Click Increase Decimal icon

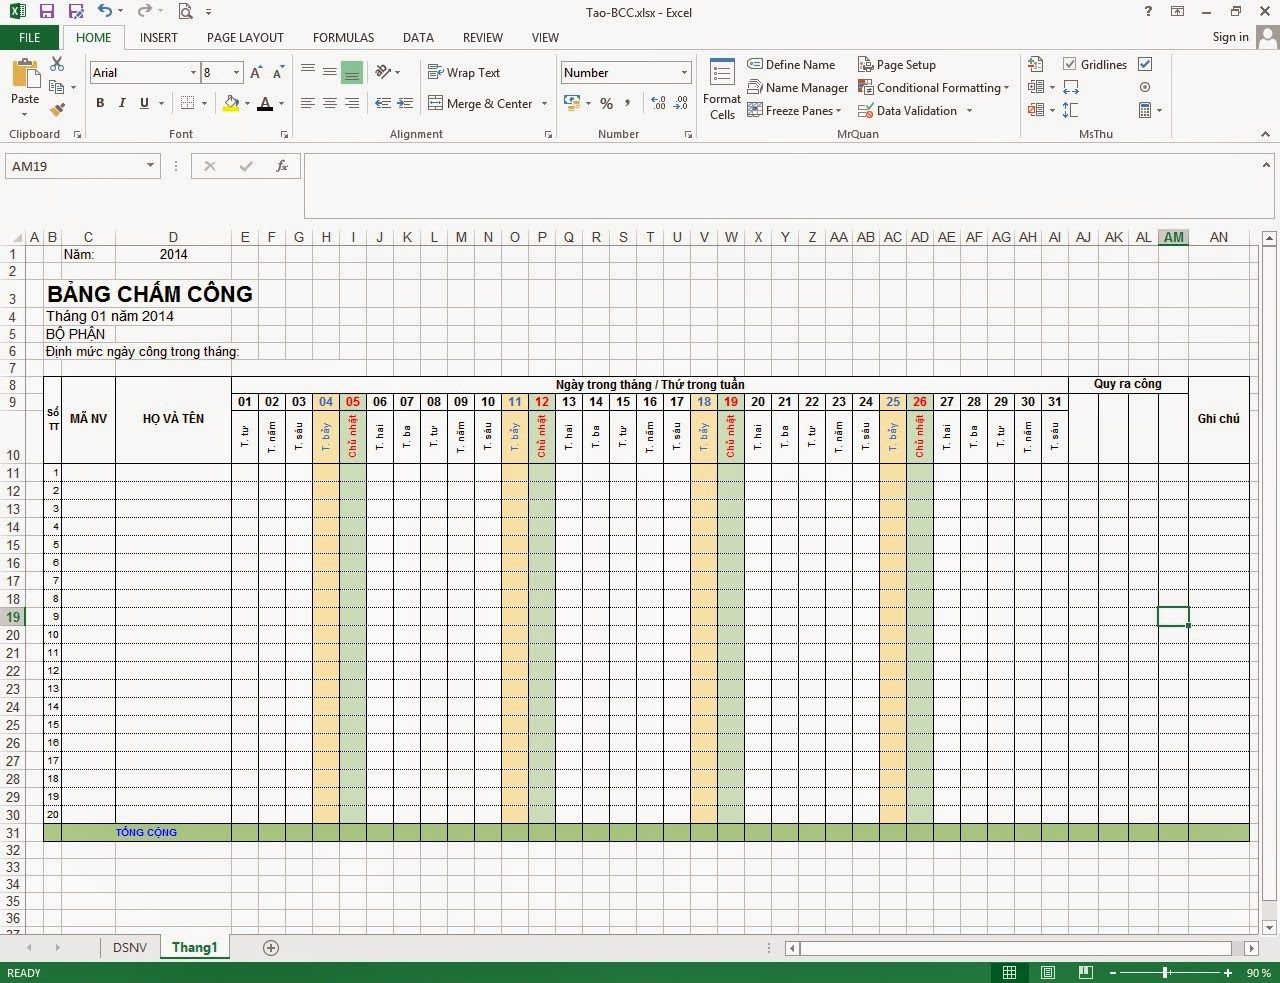[x=658, y=104]
